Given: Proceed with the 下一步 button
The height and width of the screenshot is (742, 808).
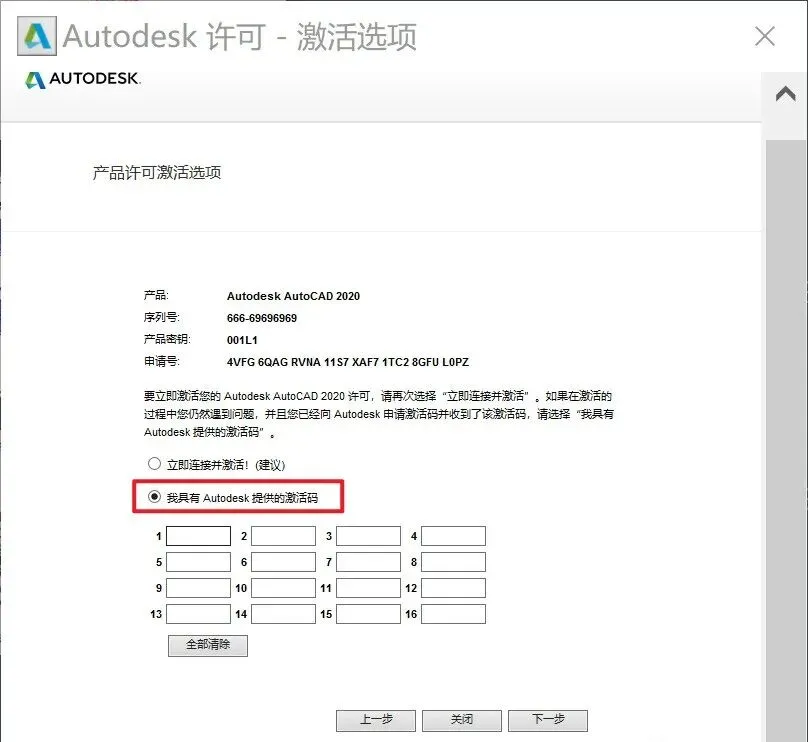Looking at the screenshot, I should [x=548, y=720].
